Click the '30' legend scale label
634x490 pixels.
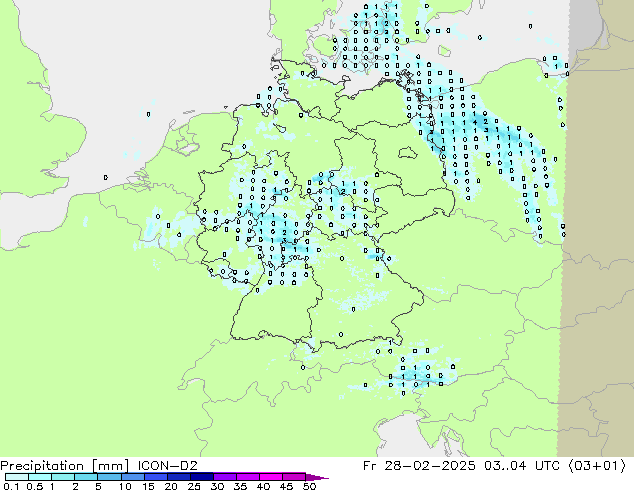(217, 486)
